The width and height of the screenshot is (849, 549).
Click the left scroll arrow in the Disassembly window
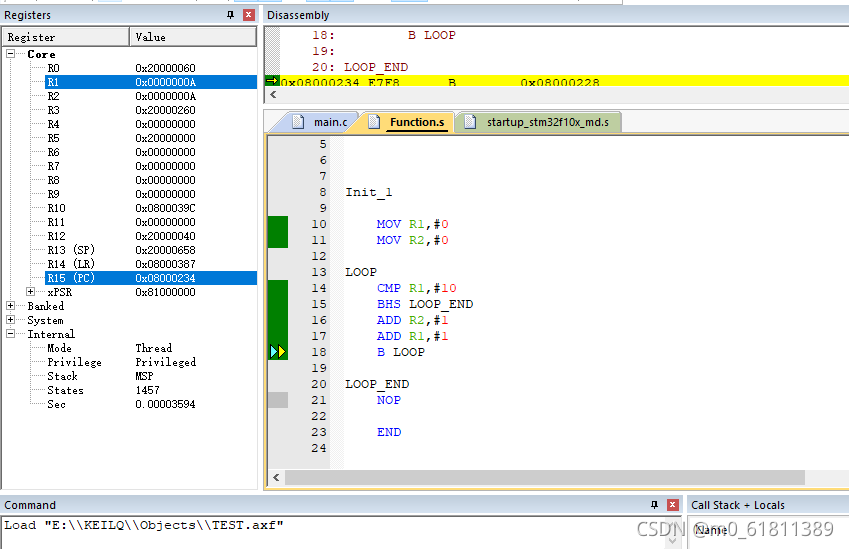point(273,95)
